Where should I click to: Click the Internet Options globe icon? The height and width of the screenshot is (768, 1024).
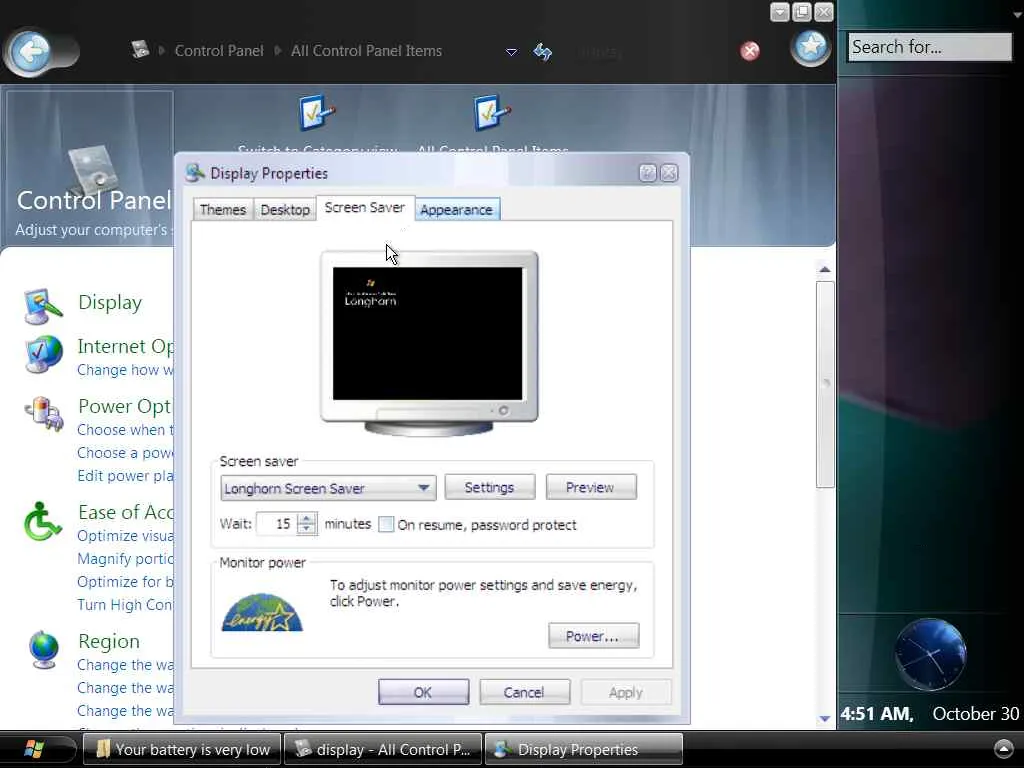(x=43, y=353)
